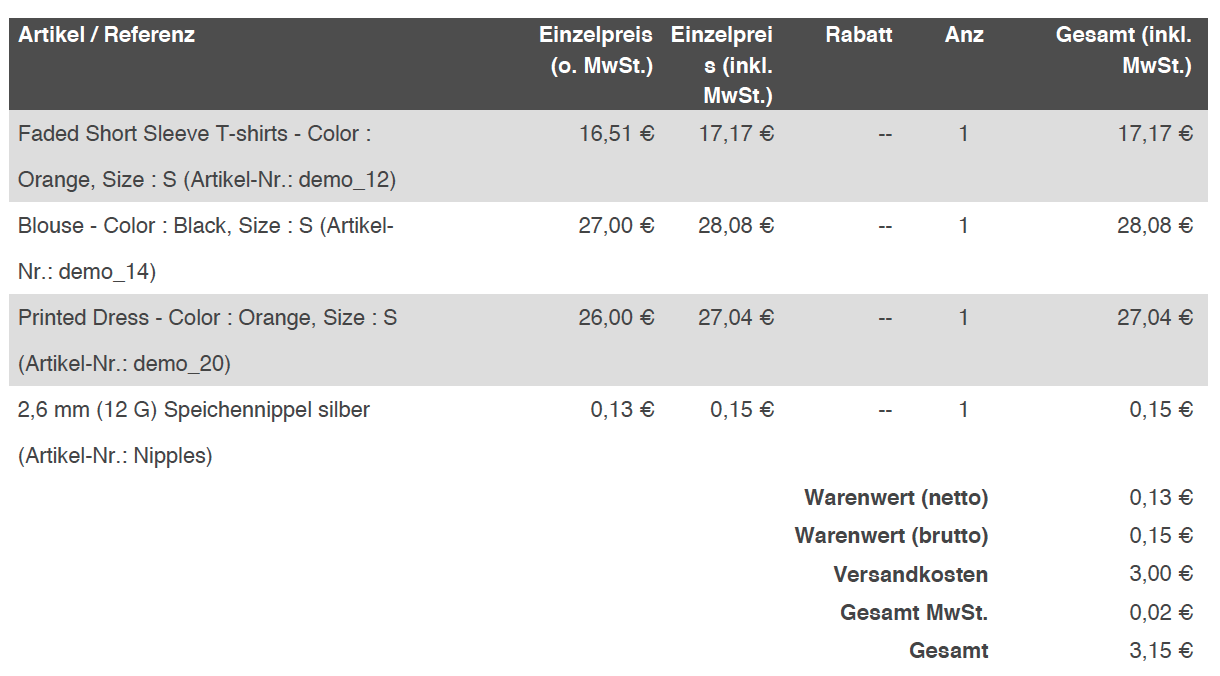This screenshot has width=1220, height=676.
Task: Click the "Einzelpreis (inkl. MwSt.)" column header
Action: [722, 65]
